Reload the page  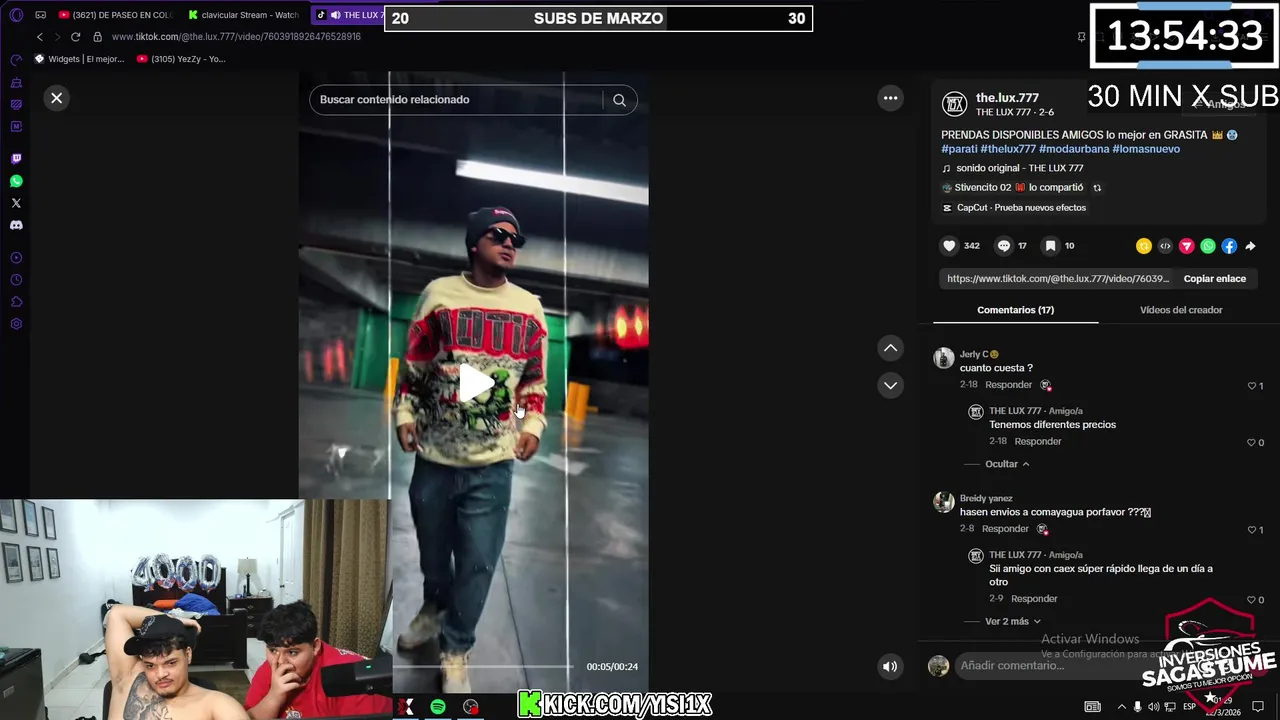pos(75,37)
